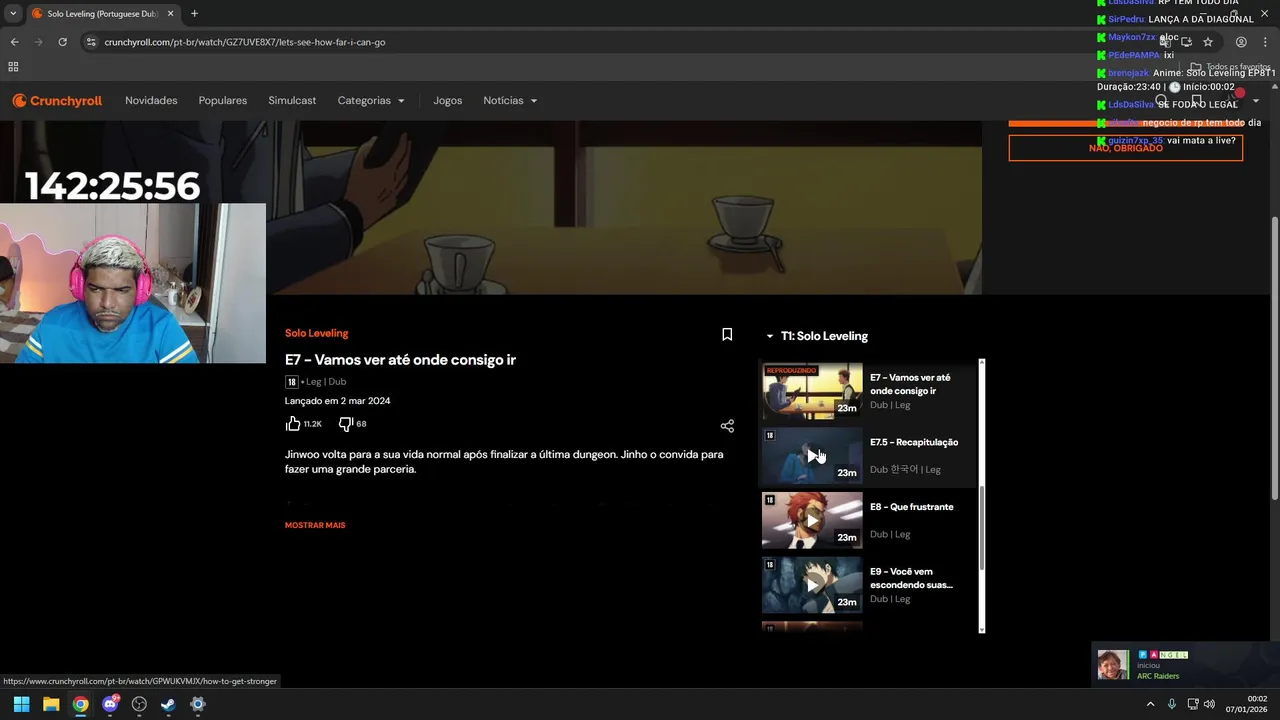Open OBS Studio icon in taskbar

(139, 704)
